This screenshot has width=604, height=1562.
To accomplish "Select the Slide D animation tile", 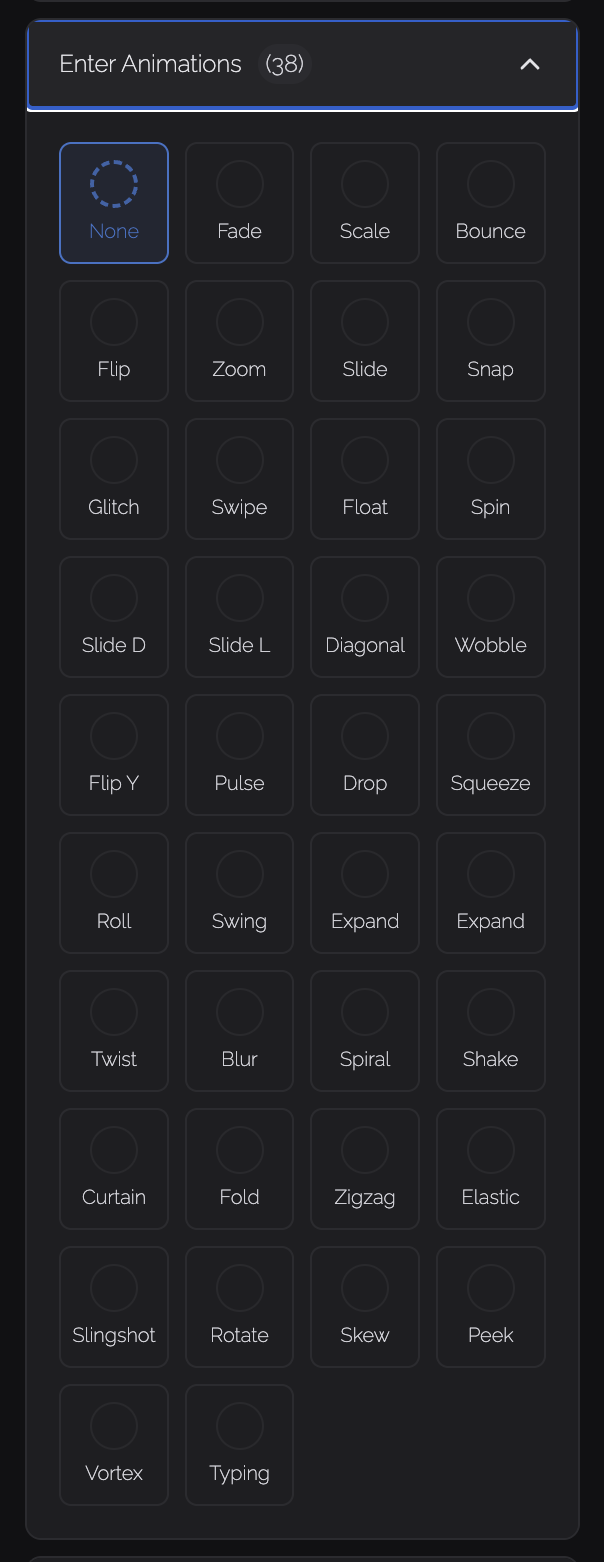I will [114, 617].
